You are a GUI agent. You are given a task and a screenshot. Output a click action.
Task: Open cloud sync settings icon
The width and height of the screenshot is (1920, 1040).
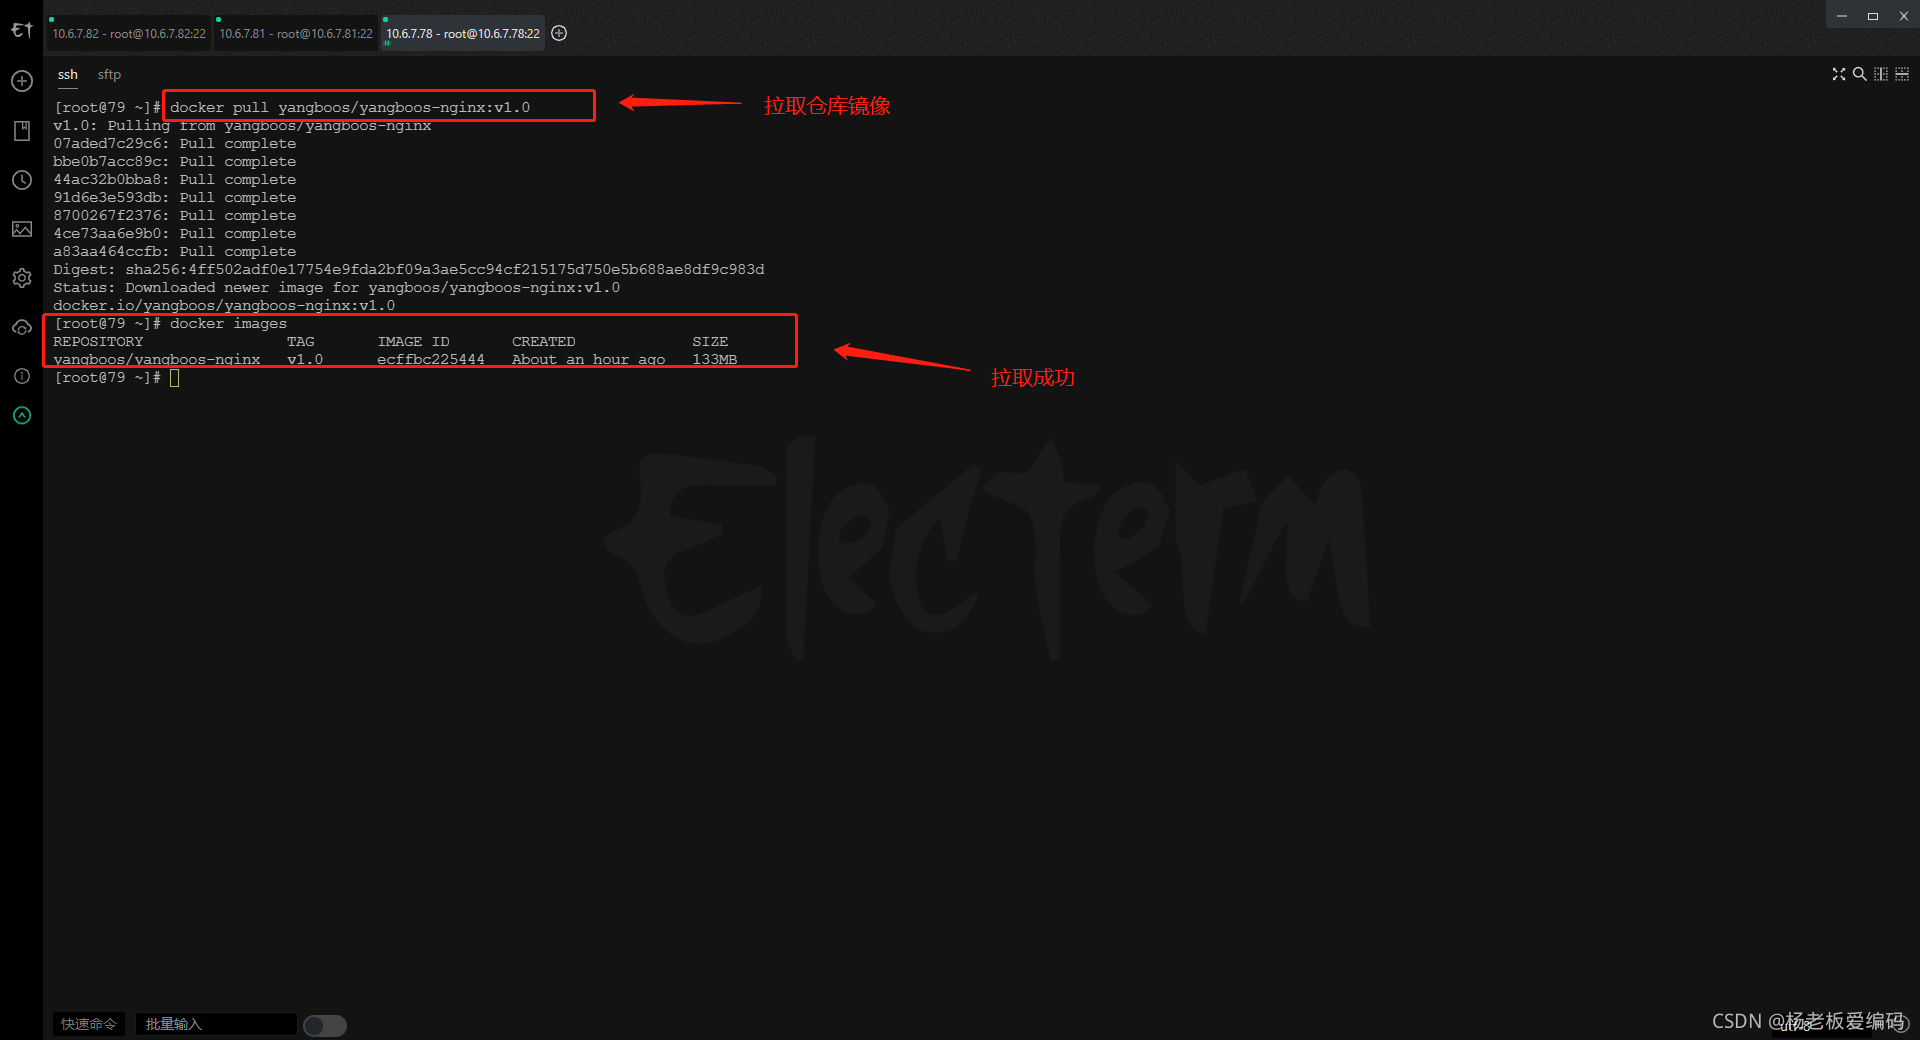(x=22, y=327)
